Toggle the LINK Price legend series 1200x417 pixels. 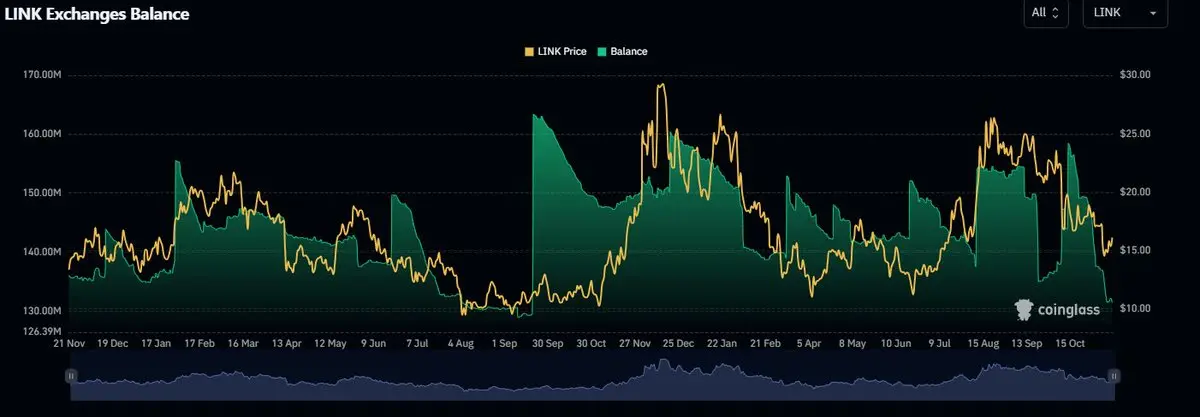tap(555, 51)
